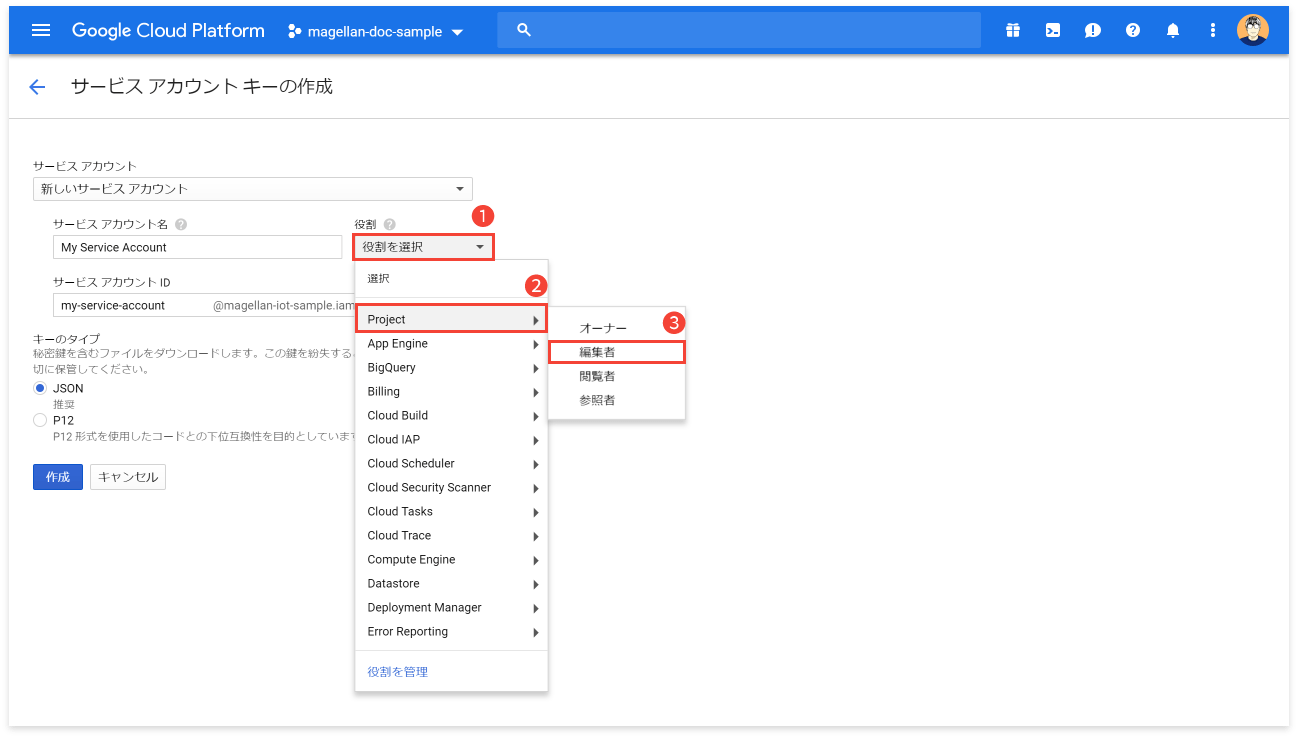Show notifications bell
The width and height of the screenshot is (1298, 738).
click(x=1173, y=30)
